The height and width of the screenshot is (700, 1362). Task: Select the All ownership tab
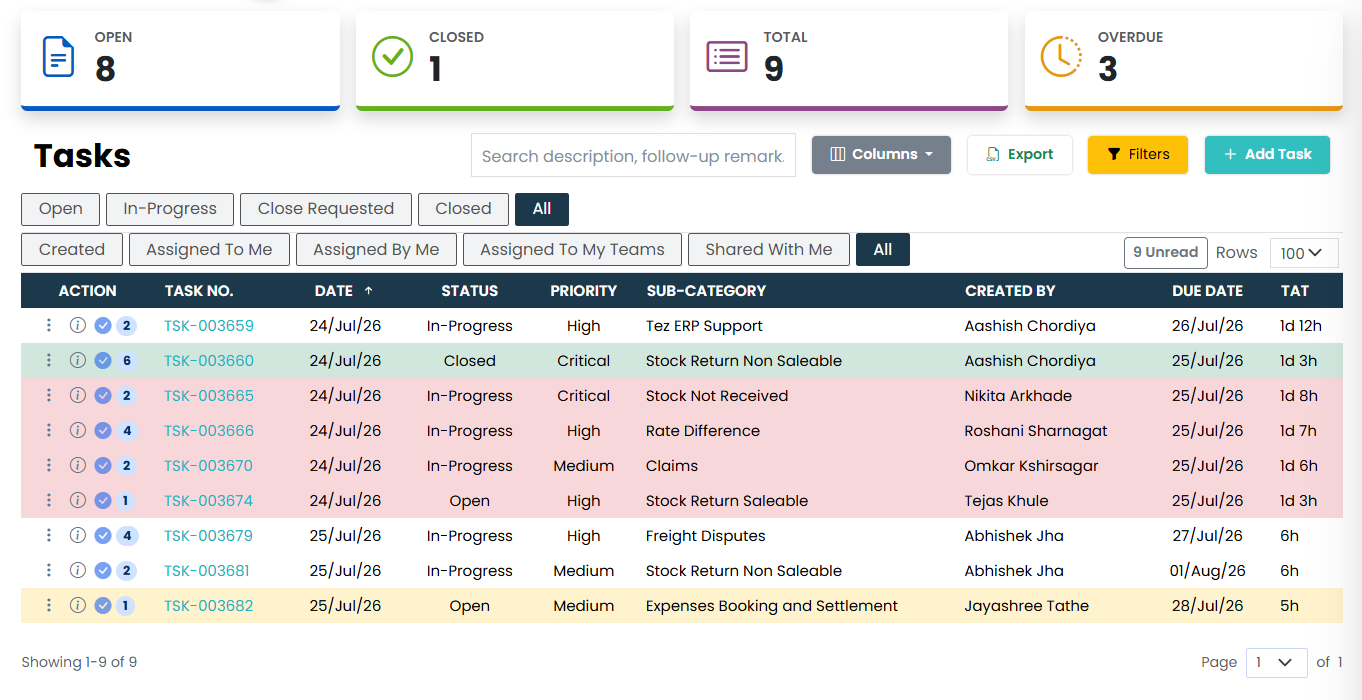click(x=883, y=250)
